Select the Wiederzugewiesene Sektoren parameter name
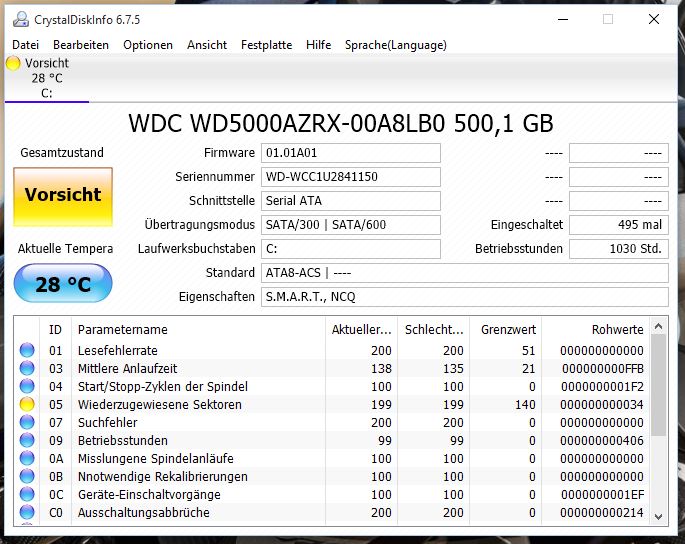This screenshot has width=685, height=544. pos(159,404)
